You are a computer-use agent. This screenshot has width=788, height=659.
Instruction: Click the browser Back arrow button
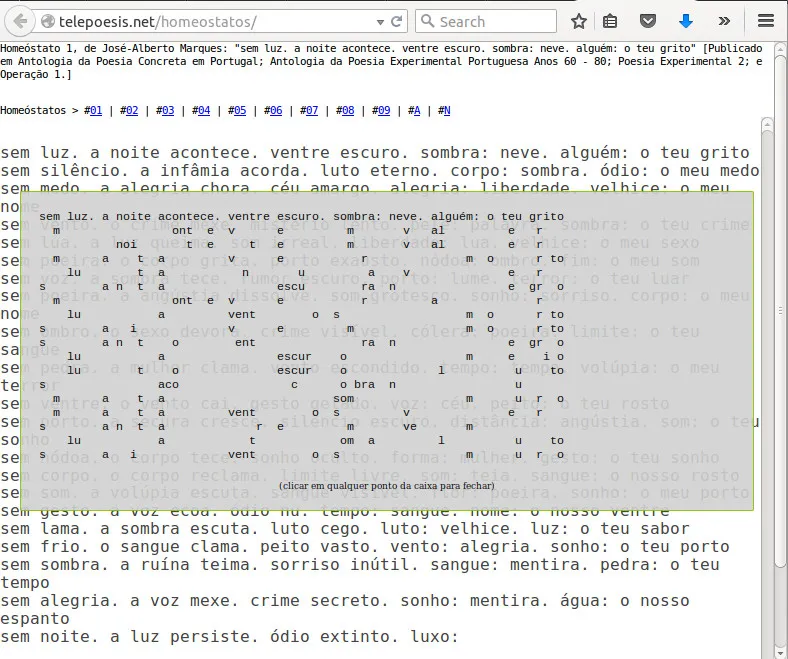(x=20, y=21)
